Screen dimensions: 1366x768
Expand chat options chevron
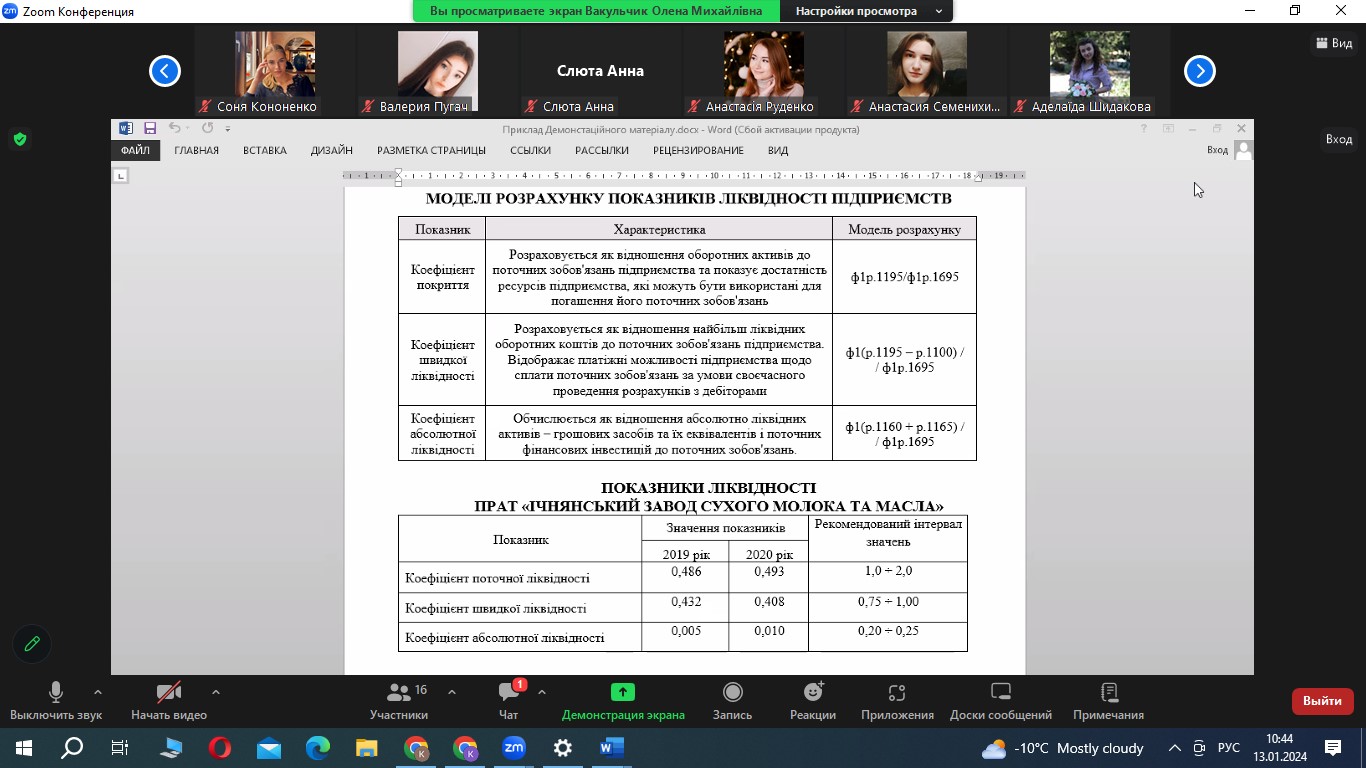tap(541, 692)
